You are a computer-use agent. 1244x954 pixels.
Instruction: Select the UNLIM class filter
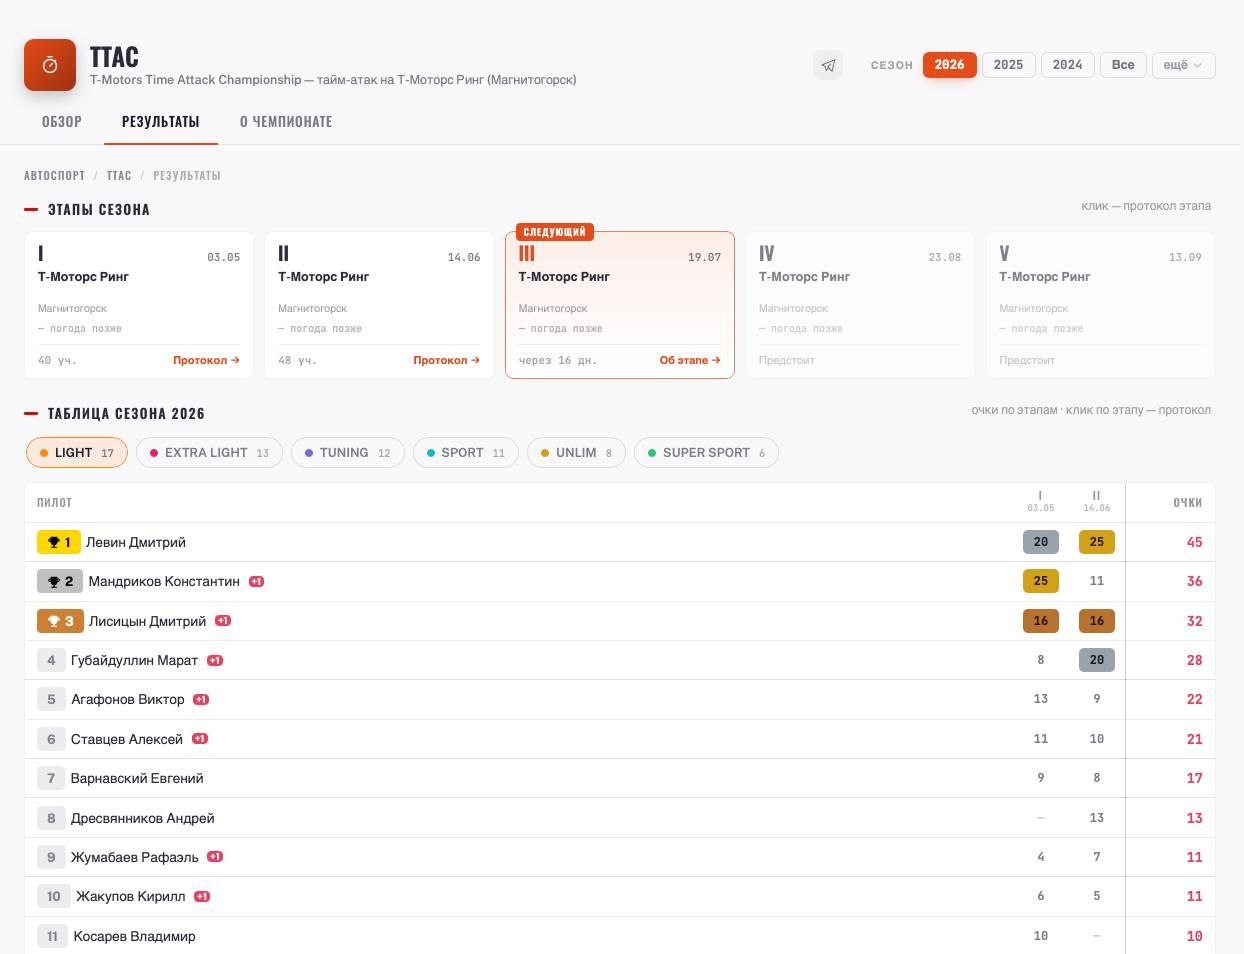(576, 453)
